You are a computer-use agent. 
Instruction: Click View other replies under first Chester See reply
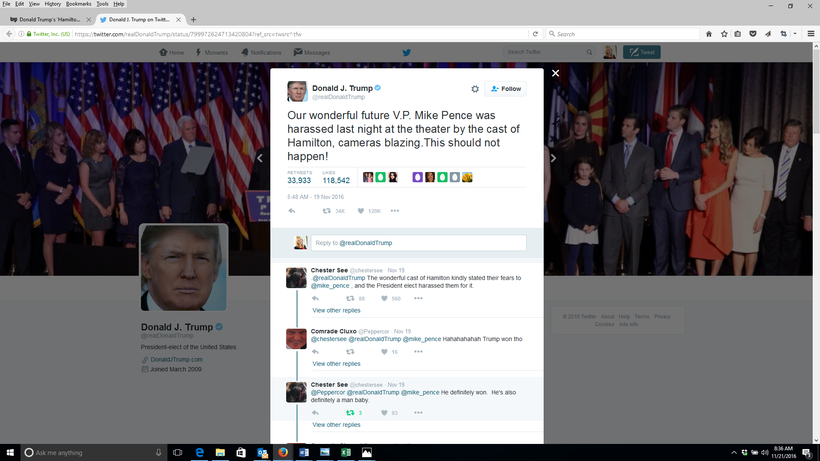click(x=336, y=310)
